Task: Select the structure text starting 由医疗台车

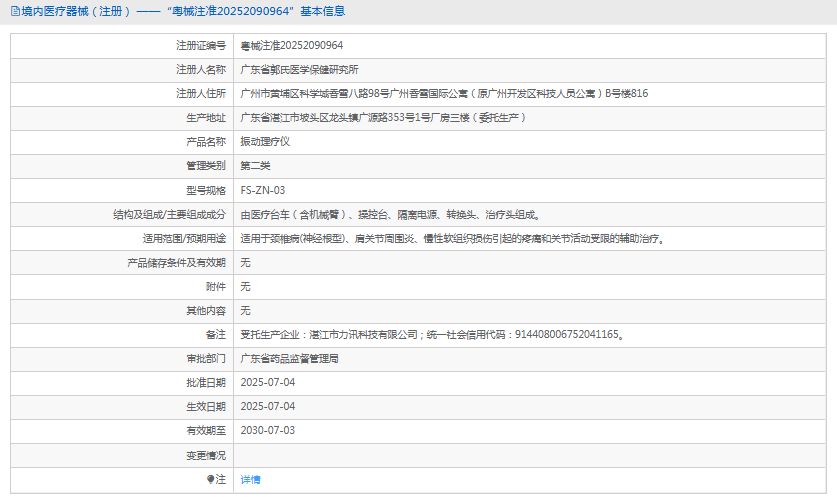Action: tap(391, 215)
